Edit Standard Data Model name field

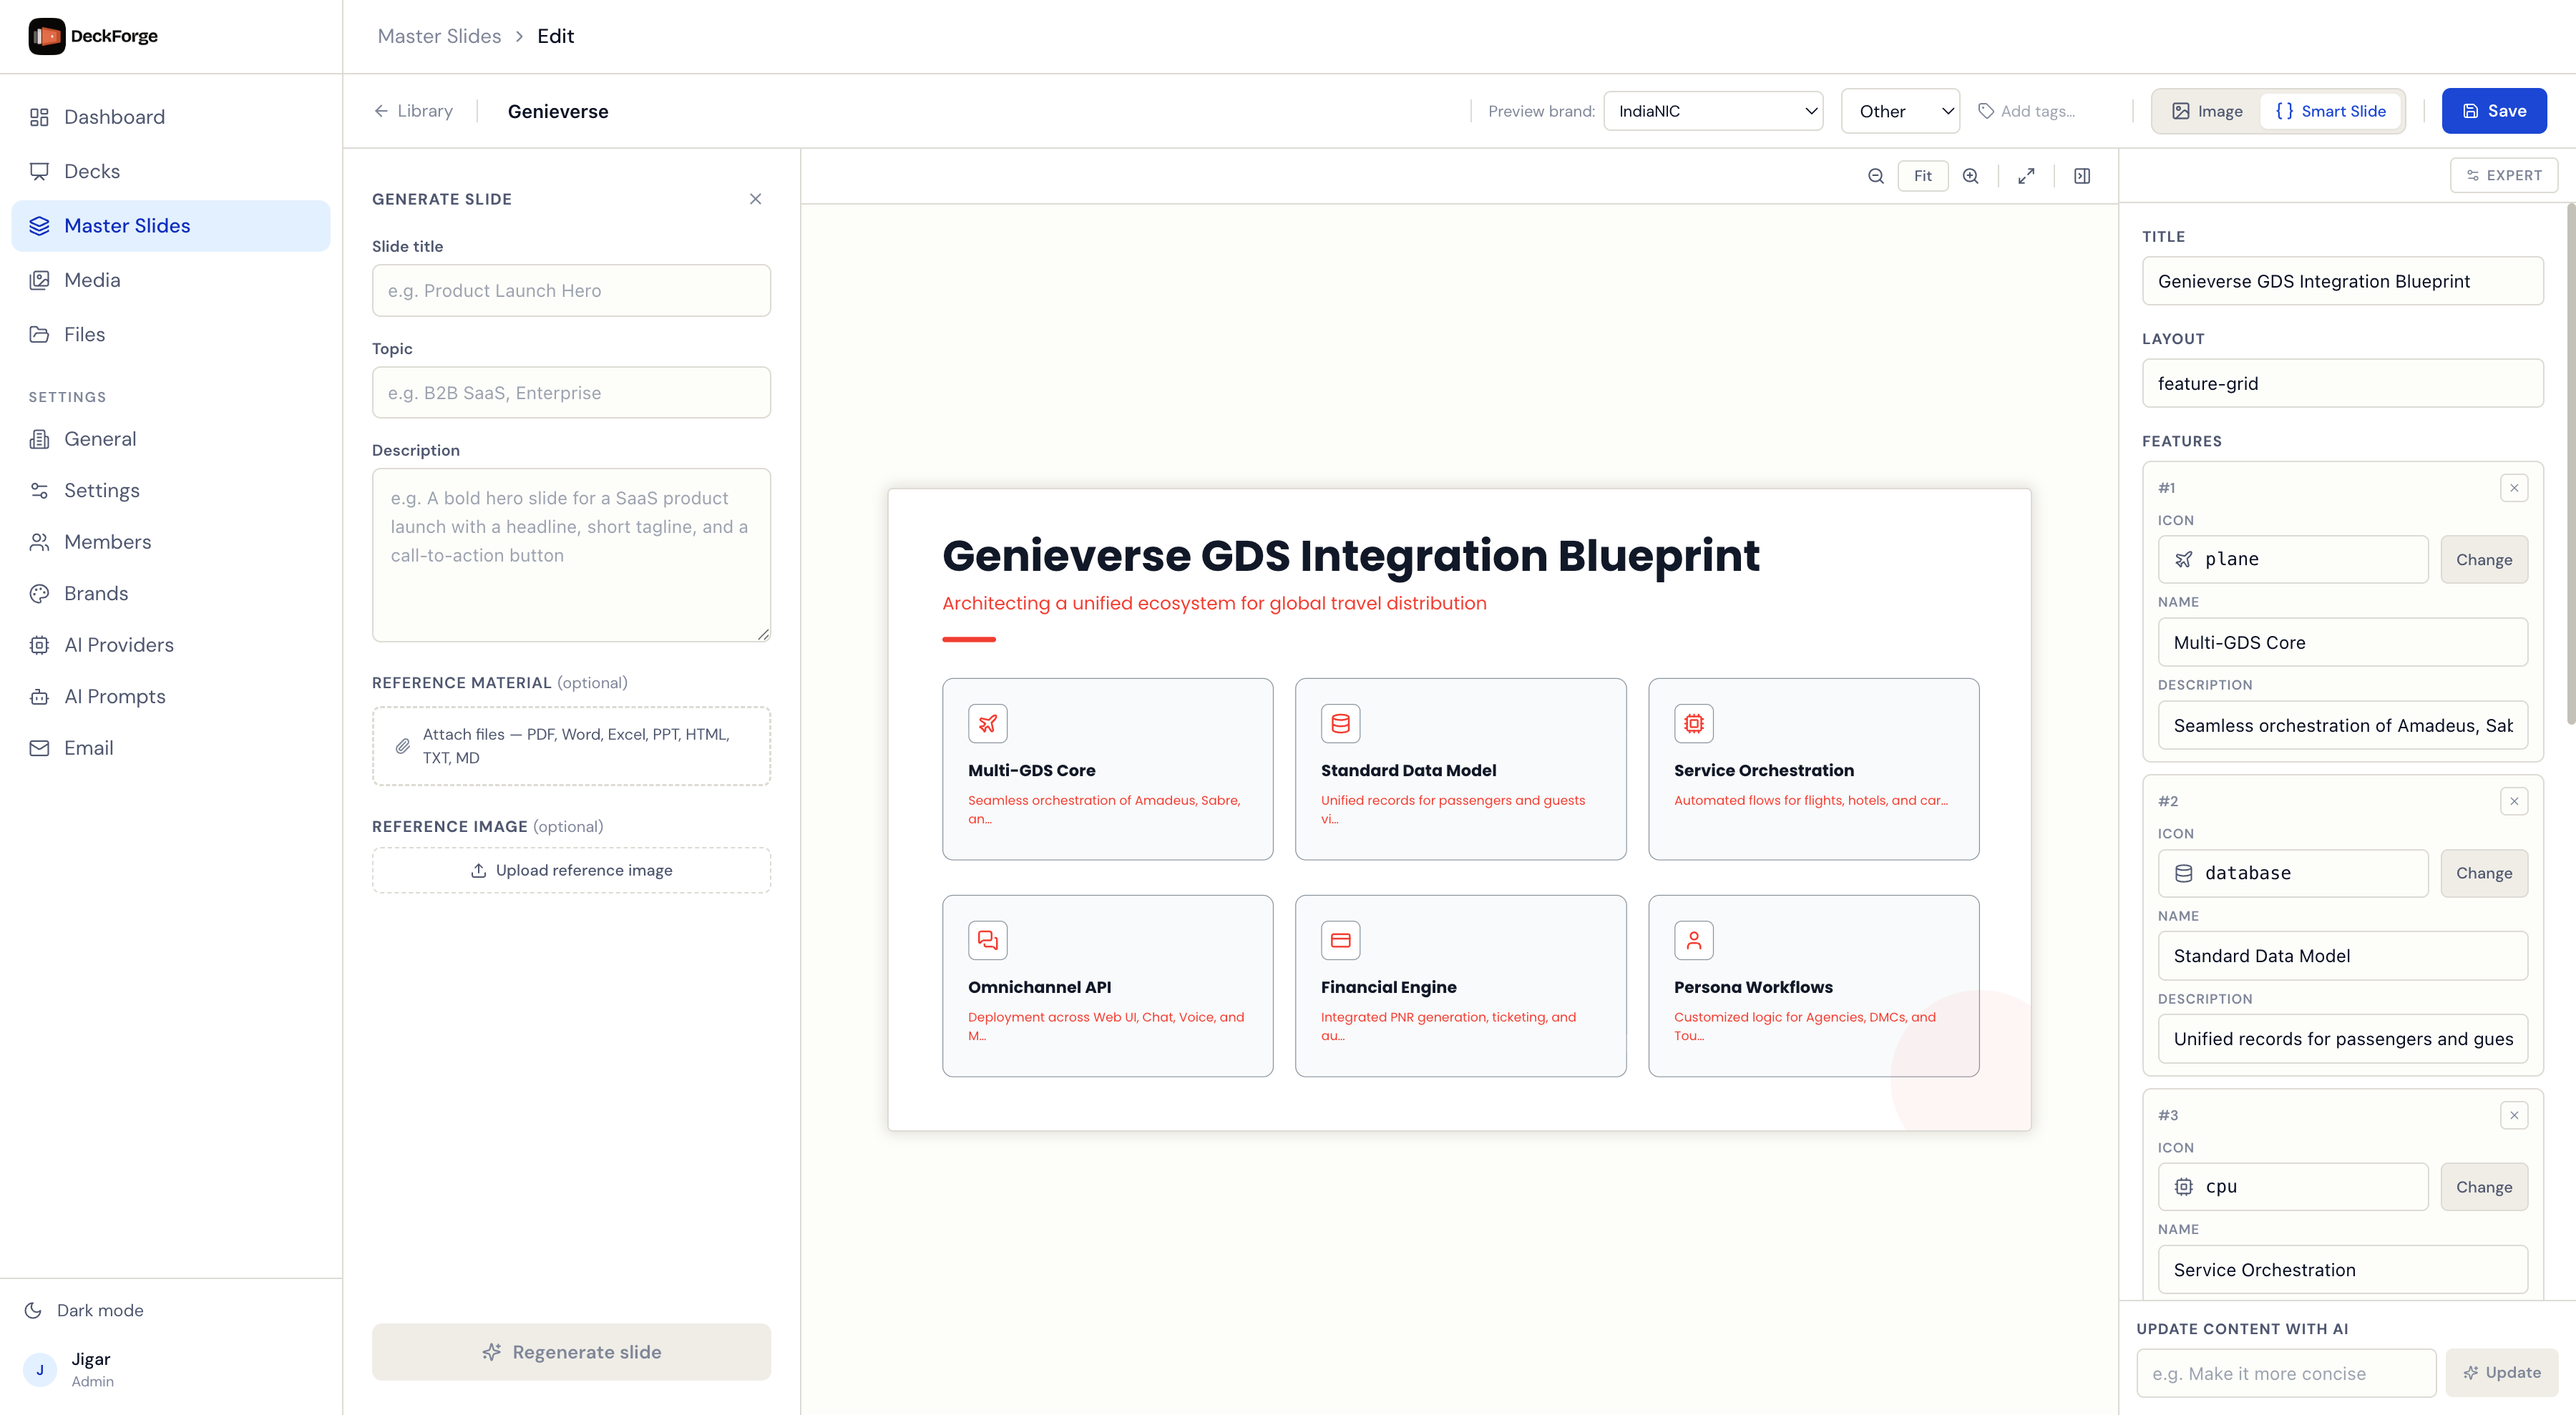pyautogui.click(x=2342, y=956)
